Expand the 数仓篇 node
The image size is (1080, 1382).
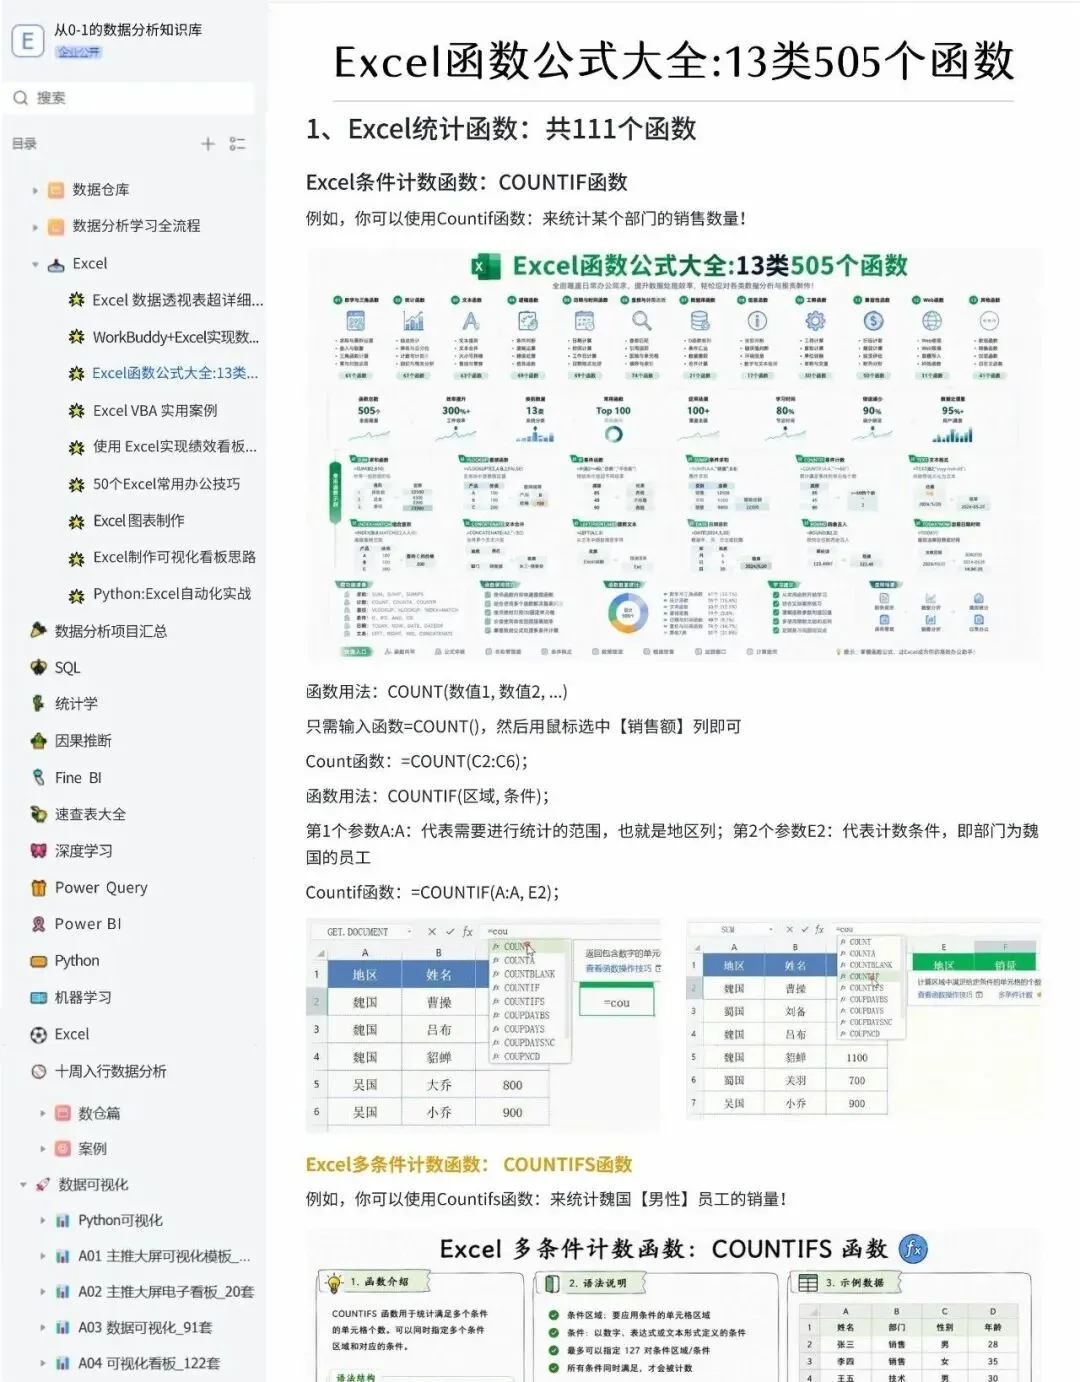click(x=42, y=1113)
